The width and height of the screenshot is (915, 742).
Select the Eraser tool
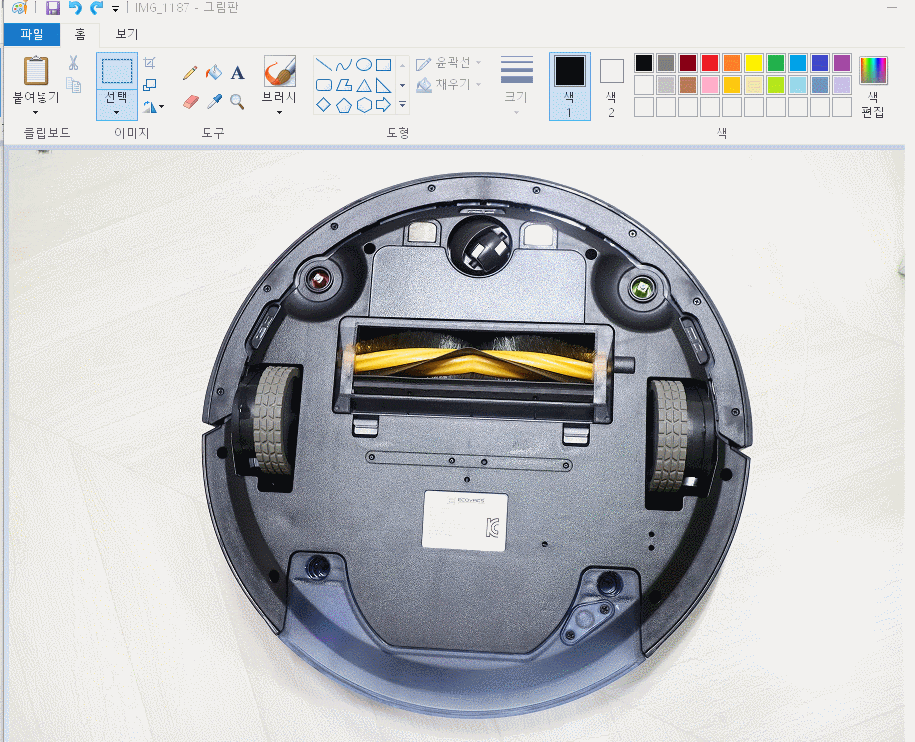tap(190, 102)
